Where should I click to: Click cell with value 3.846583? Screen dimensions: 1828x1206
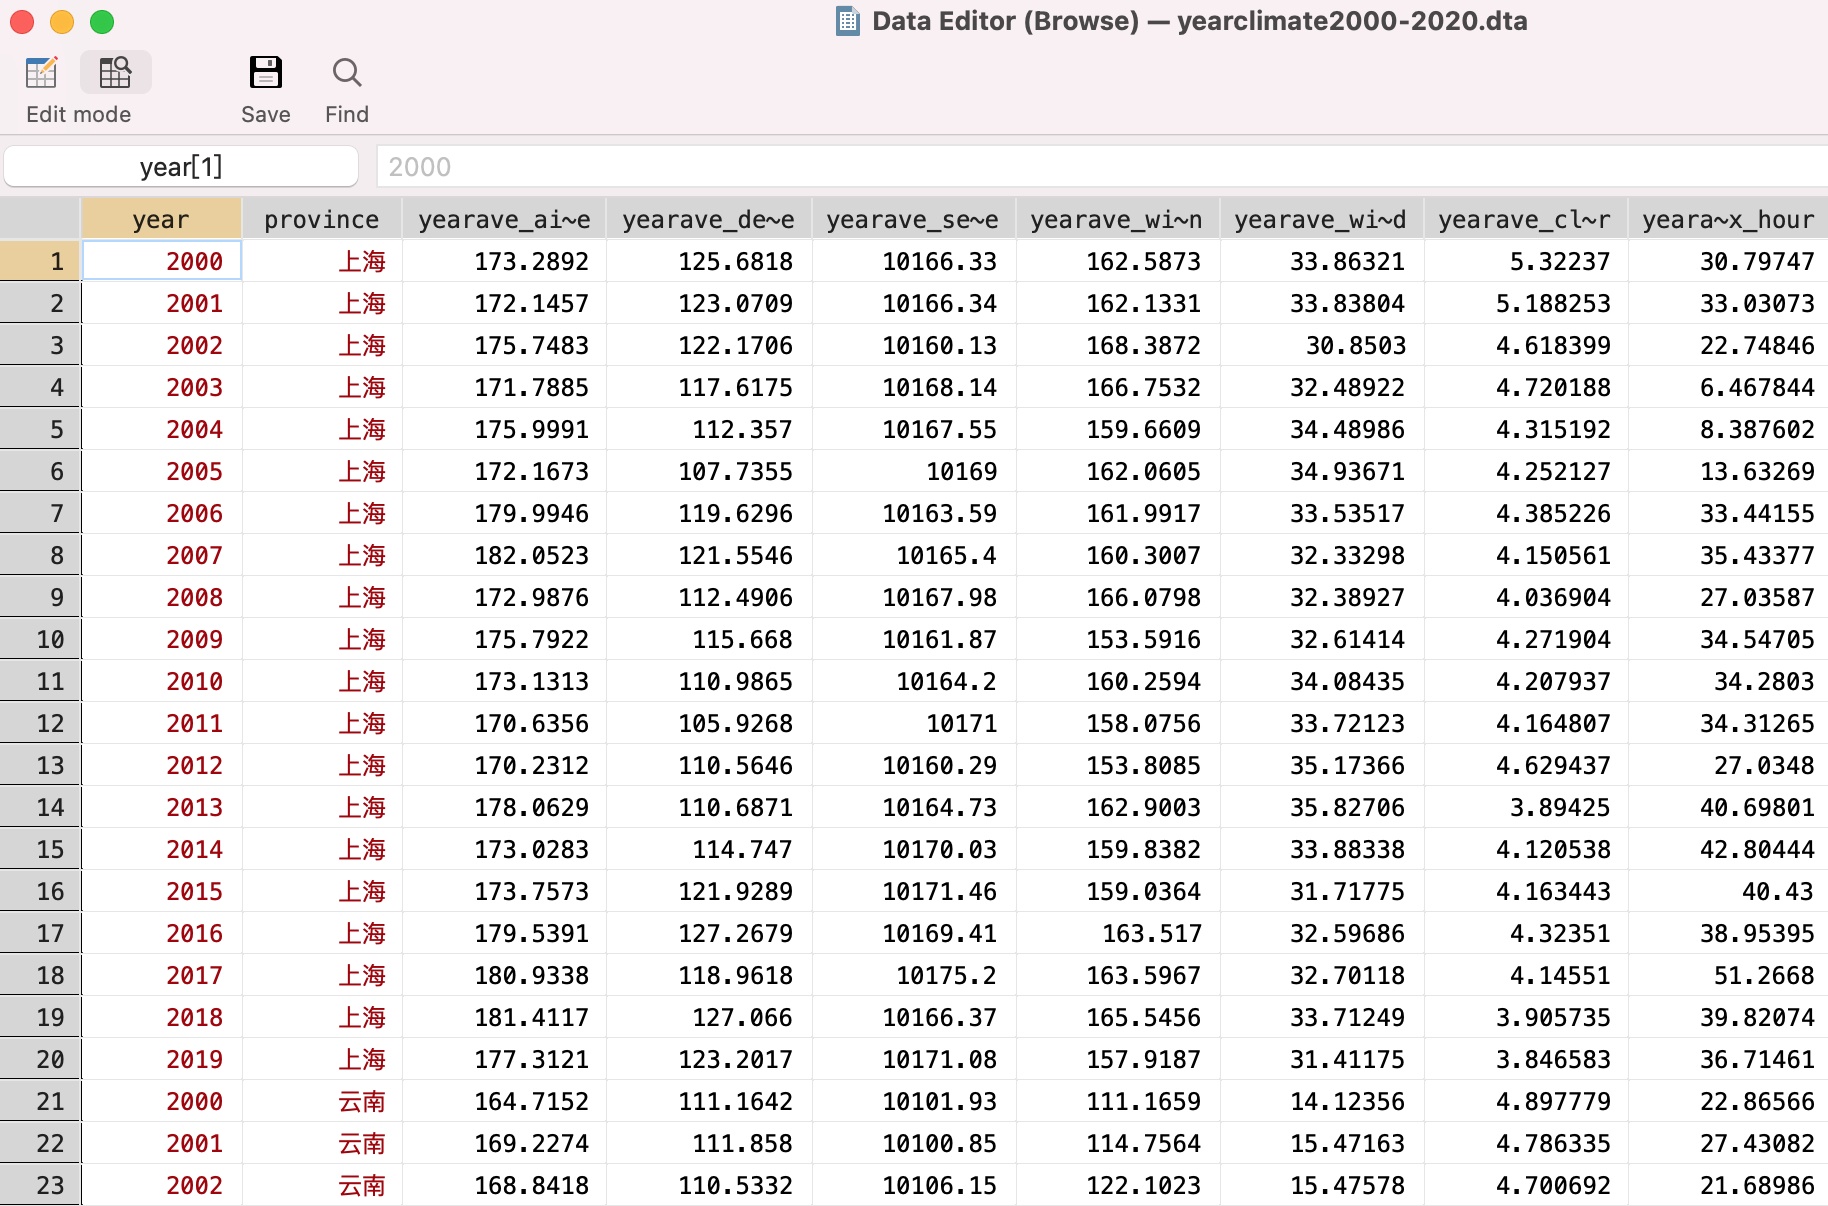click(1524, 1059)
